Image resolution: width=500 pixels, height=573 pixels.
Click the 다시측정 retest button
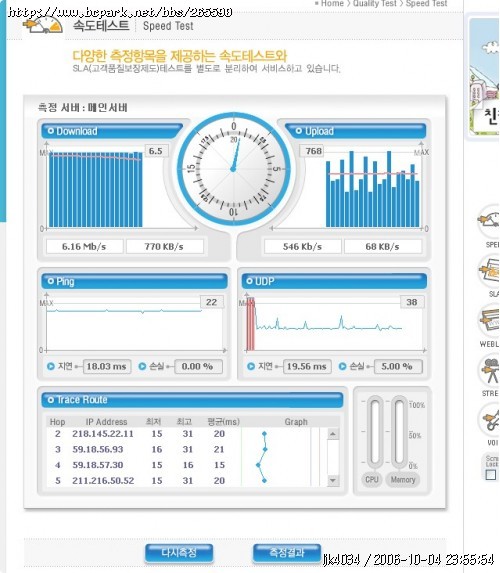pyautogui.click(x=179, y=553)
